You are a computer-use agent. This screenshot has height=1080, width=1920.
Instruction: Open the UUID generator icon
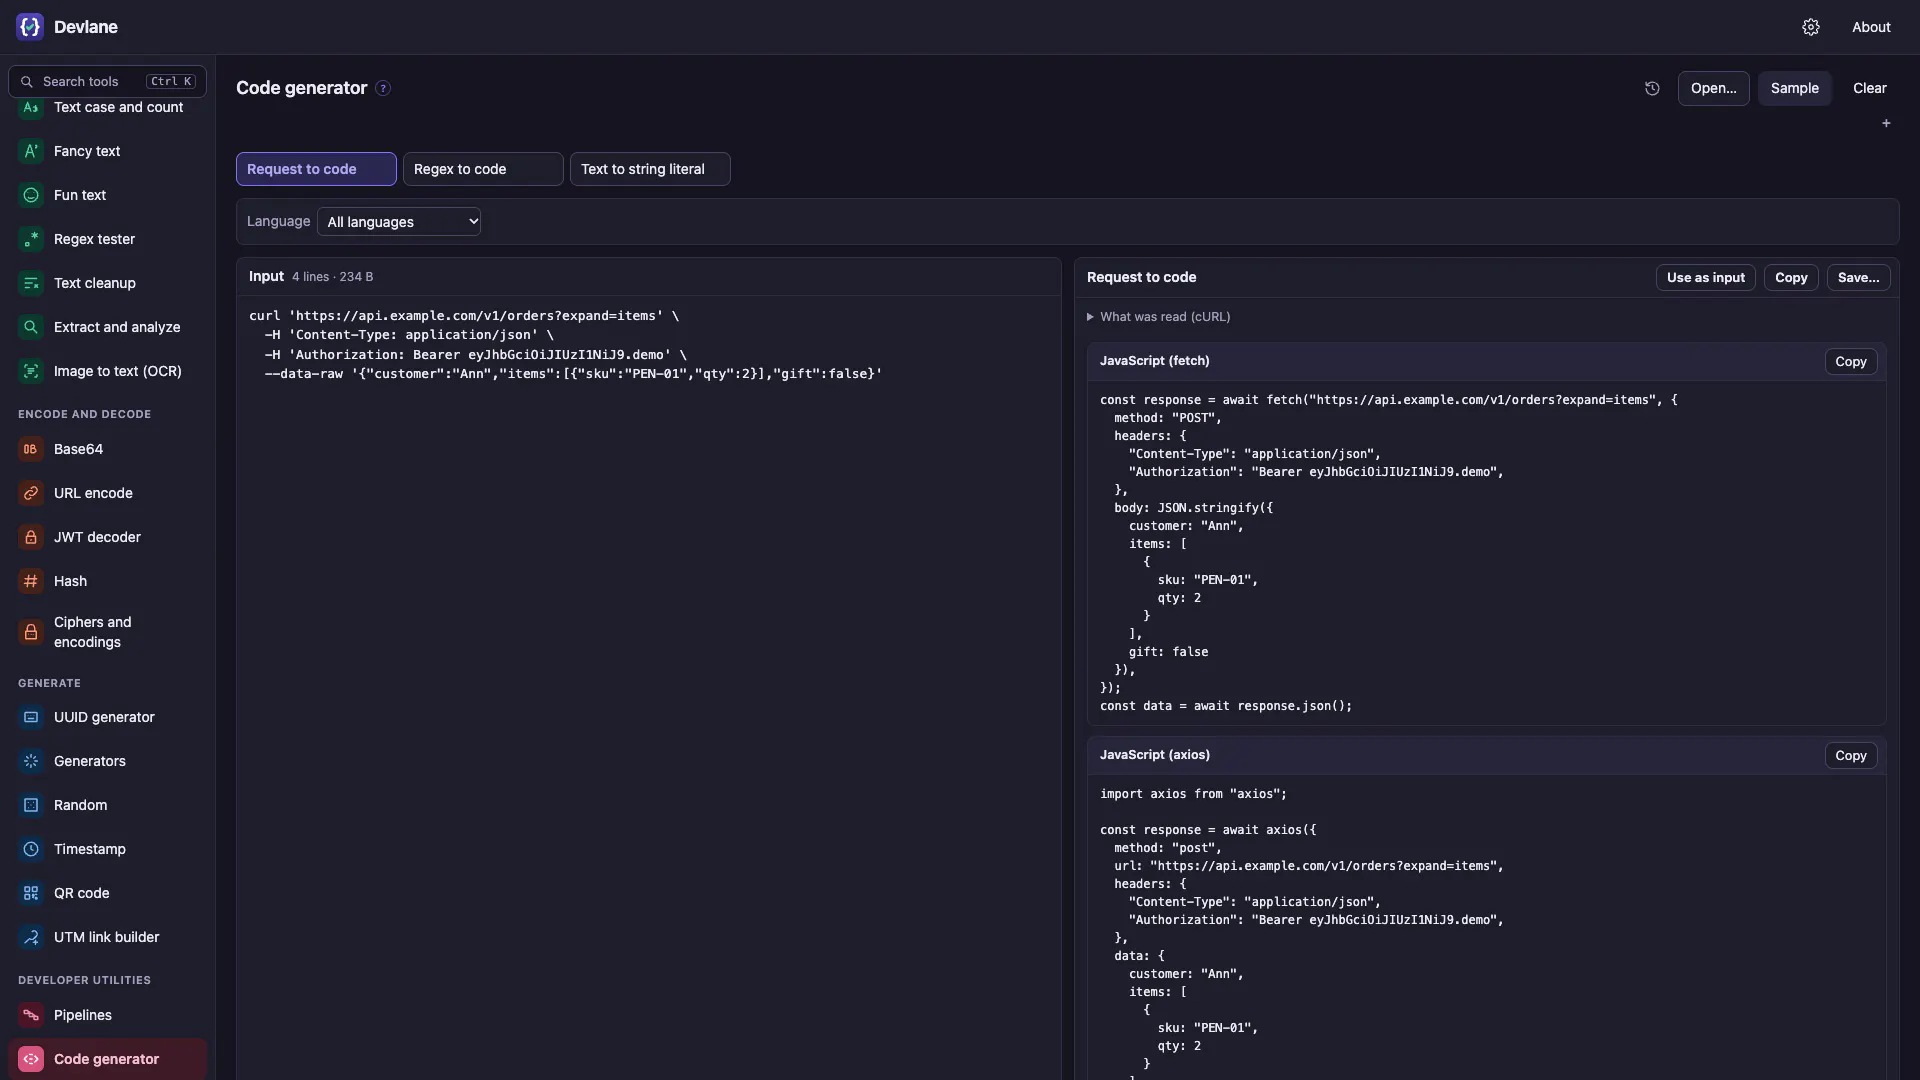[x=31, y=717]
